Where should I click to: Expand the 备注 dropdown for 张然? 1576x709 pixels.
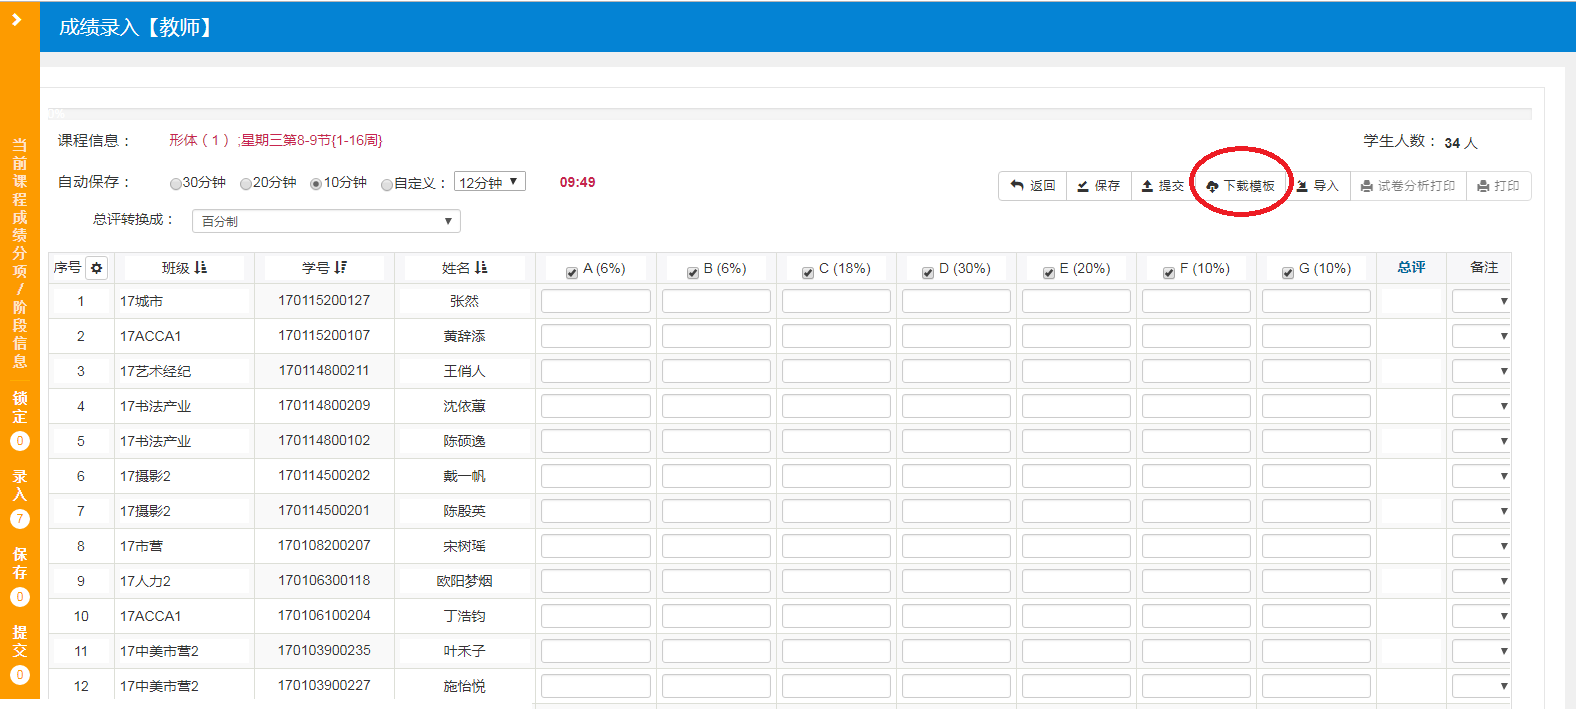[x=1481, y=301]
